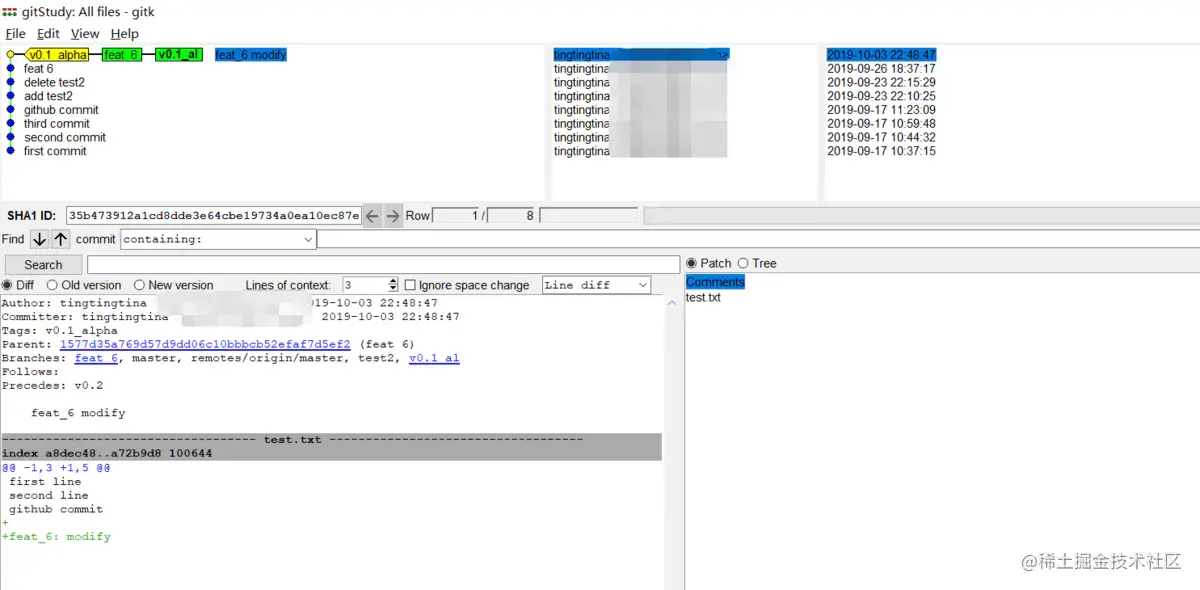Select the v0.1_al green branch label
The height and width of the screenshot is (590, 1200).
[178, 55]
